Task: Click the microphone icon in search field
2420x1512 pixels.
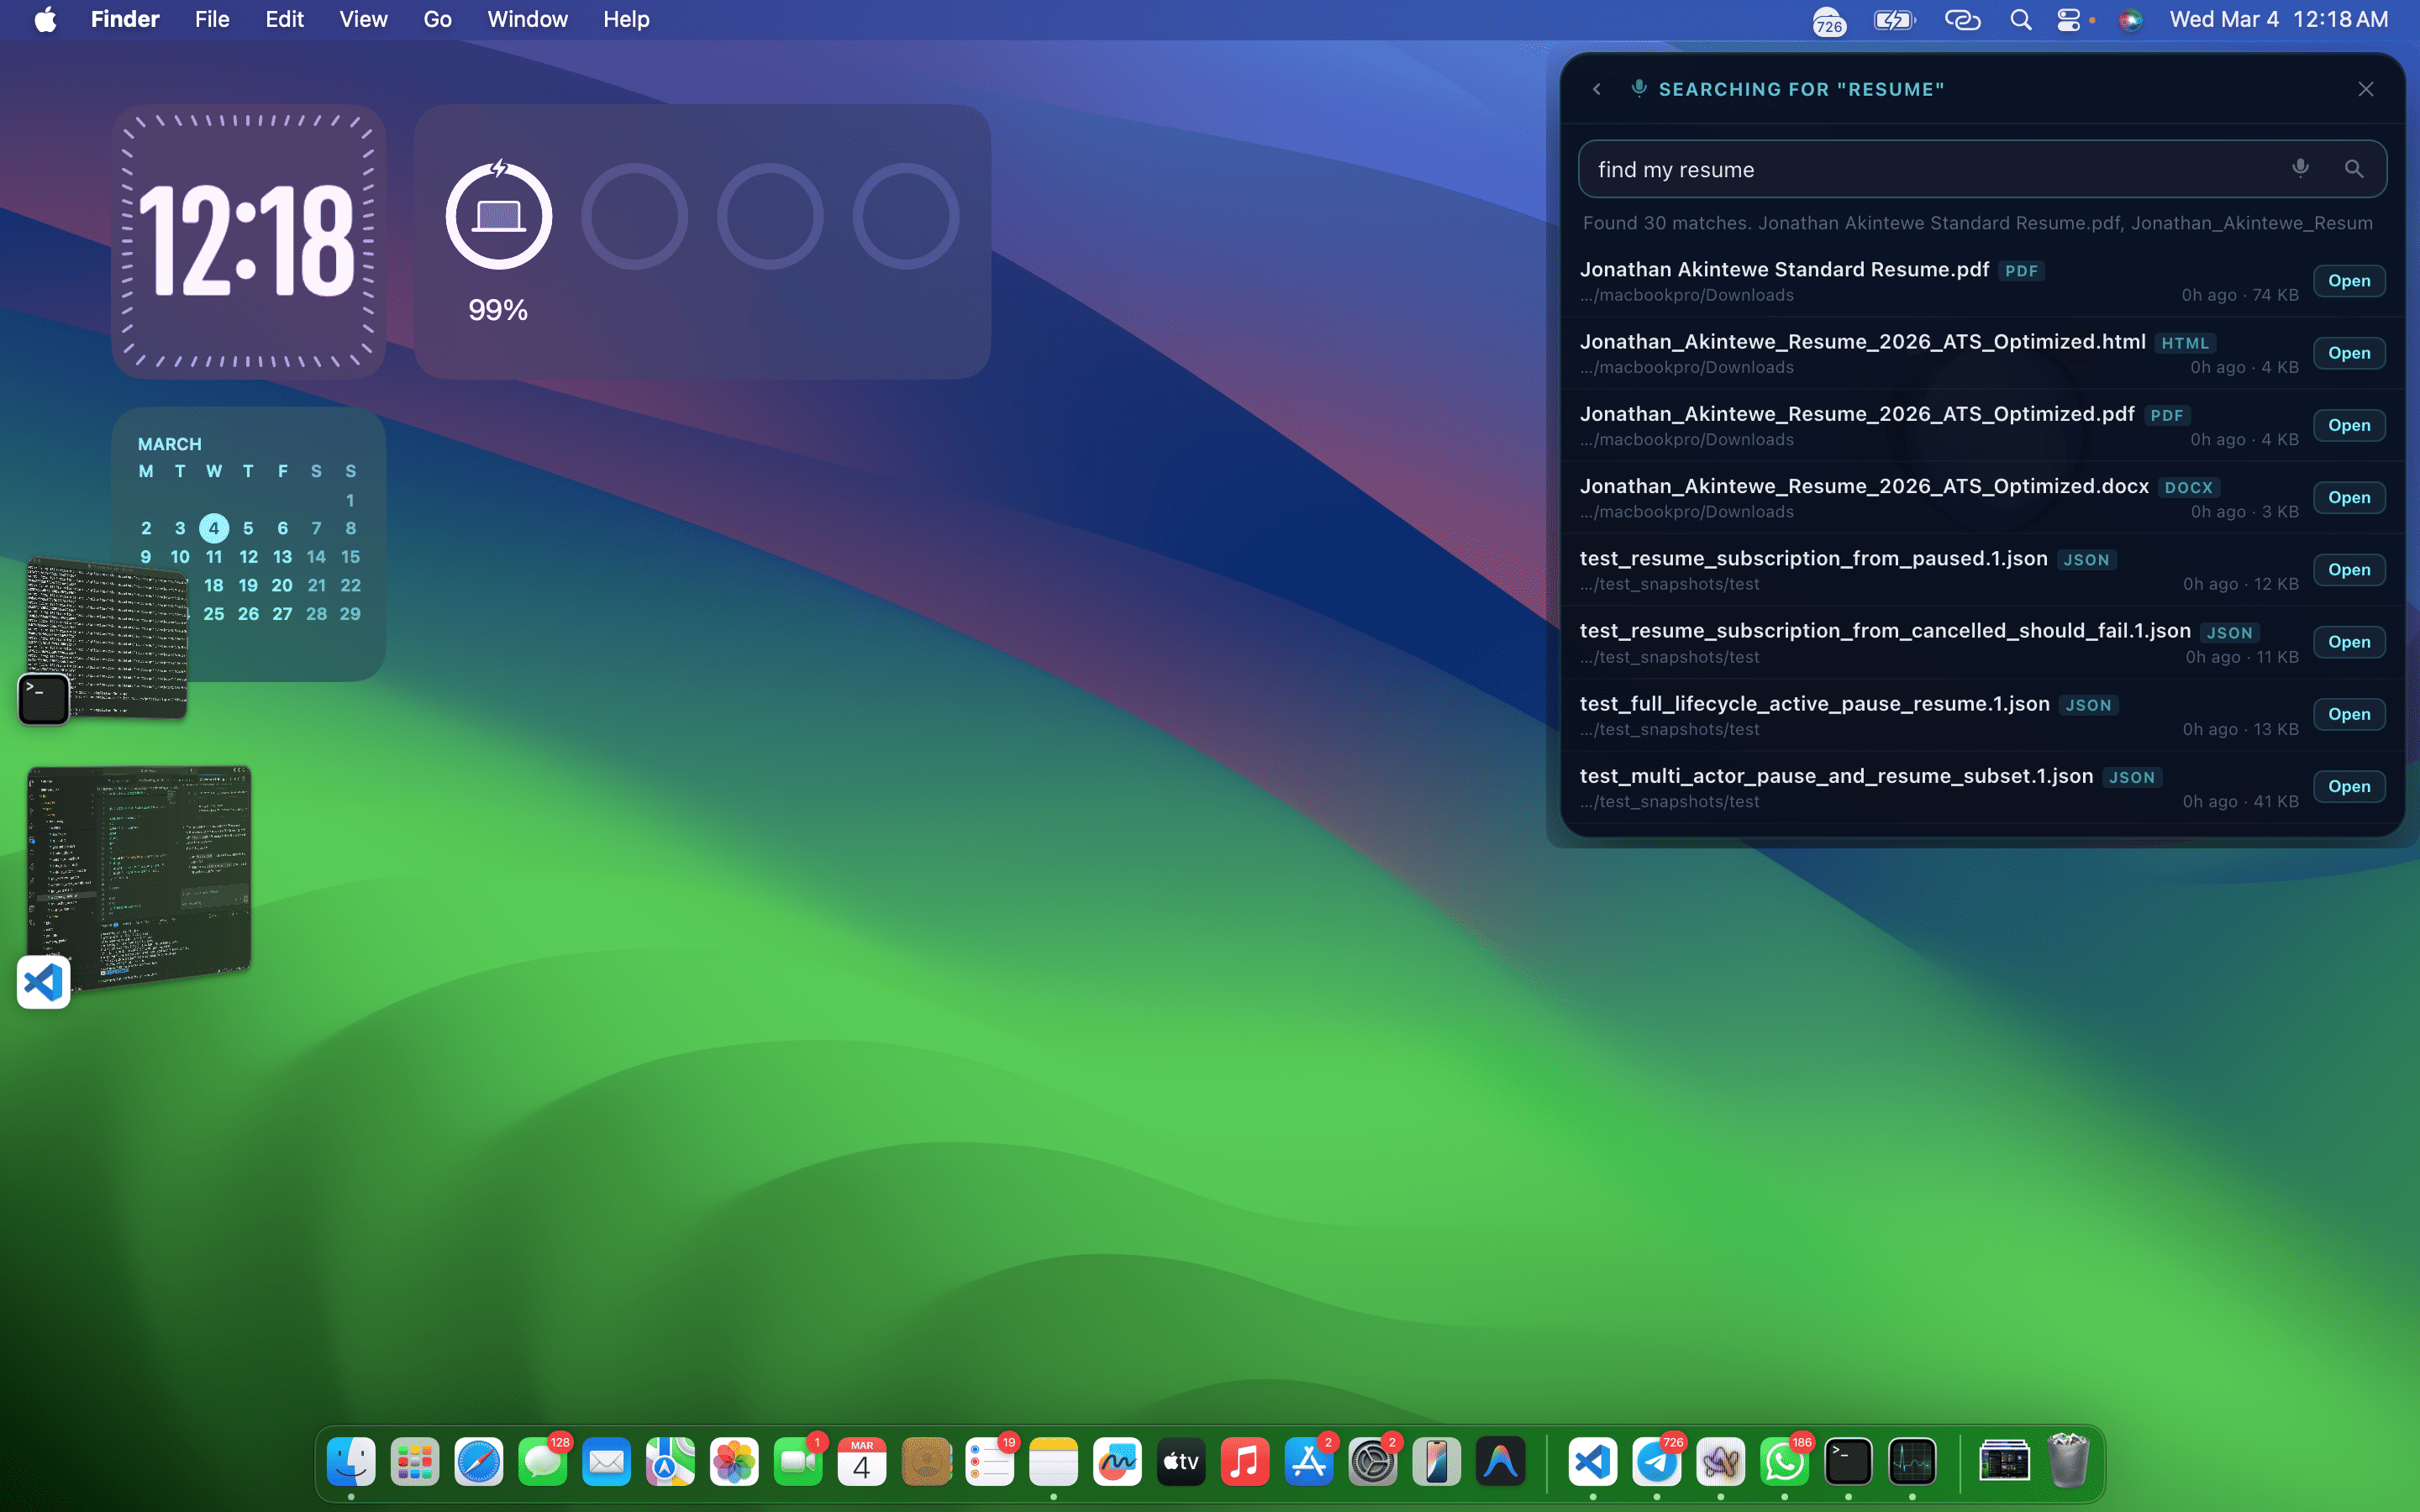Action: click(x=2300, y=168)
